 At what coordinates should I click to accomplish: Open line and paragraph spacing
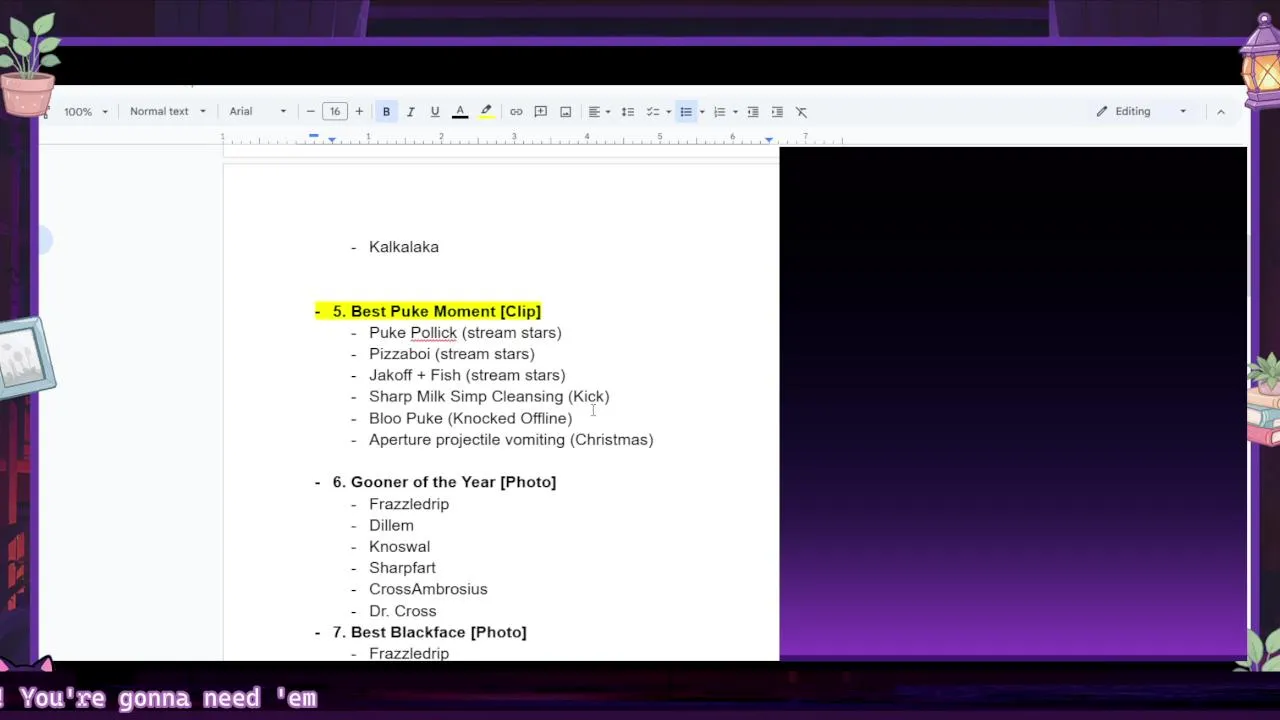coord(628,111)
